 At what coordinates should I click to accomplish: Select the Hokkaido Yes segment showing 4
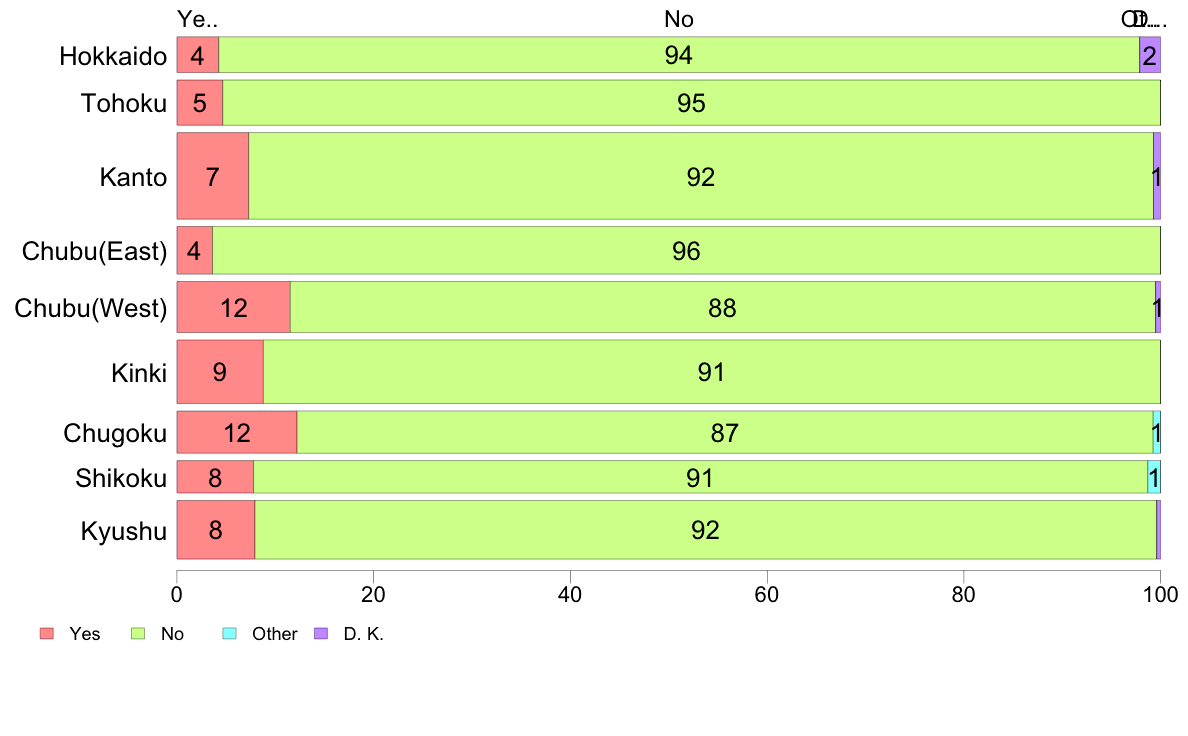pos(198,55)
